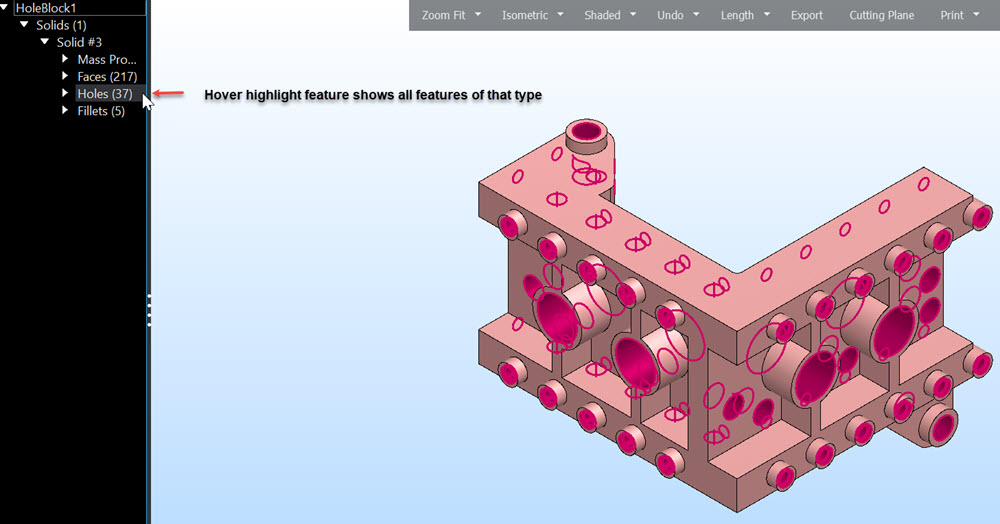1000x524 pixels.
Task: Open the Undo dropdown arrow
Action: pos(696,15)
